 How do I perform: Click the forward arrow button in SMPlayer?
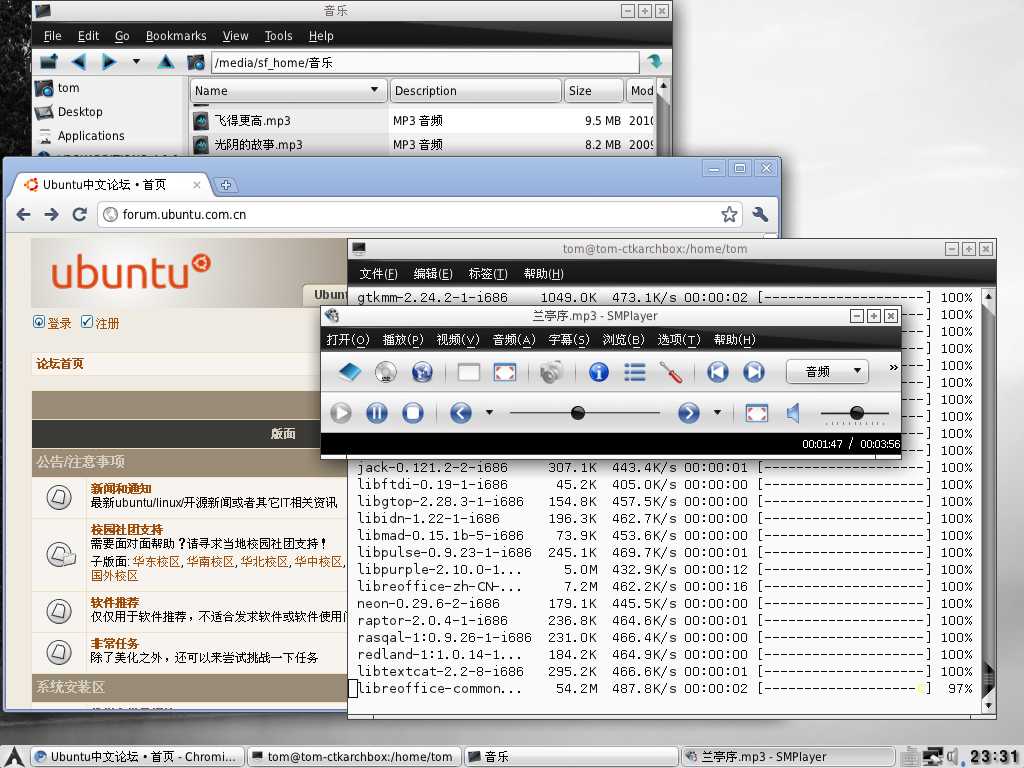pos(688,413)
